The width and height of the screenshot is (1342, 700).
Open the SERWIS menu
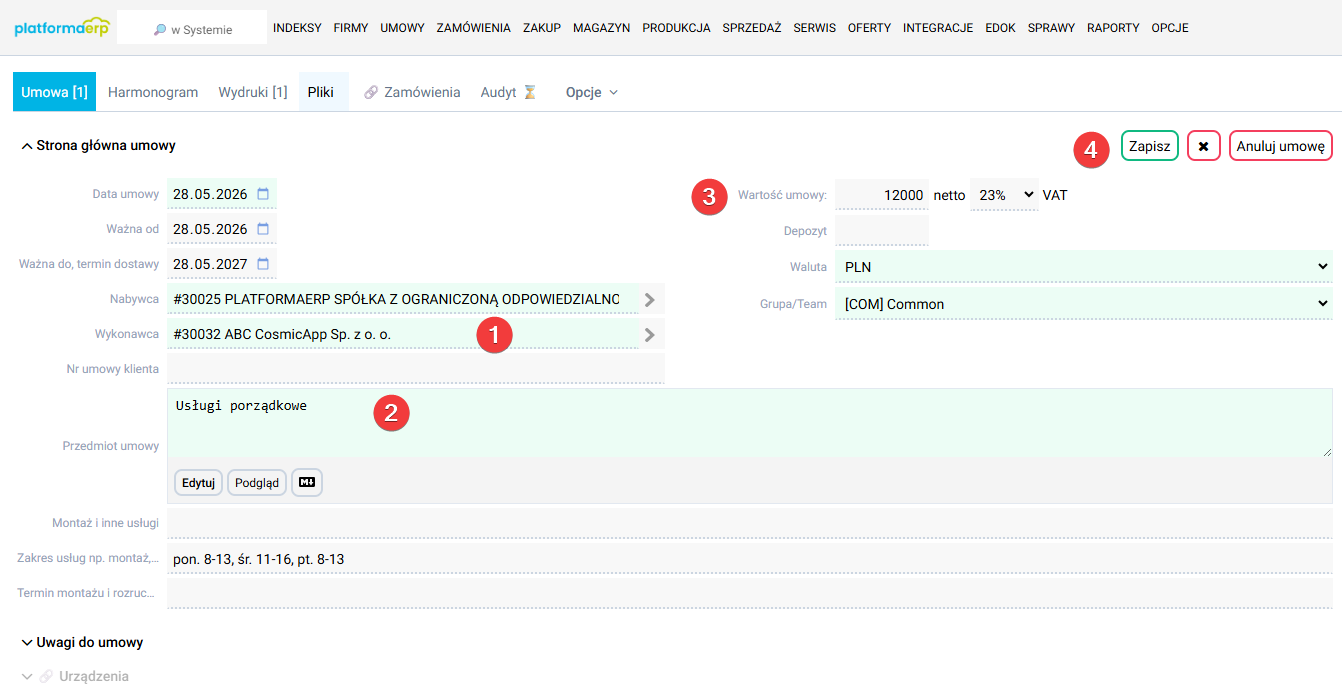click(815, 28)
